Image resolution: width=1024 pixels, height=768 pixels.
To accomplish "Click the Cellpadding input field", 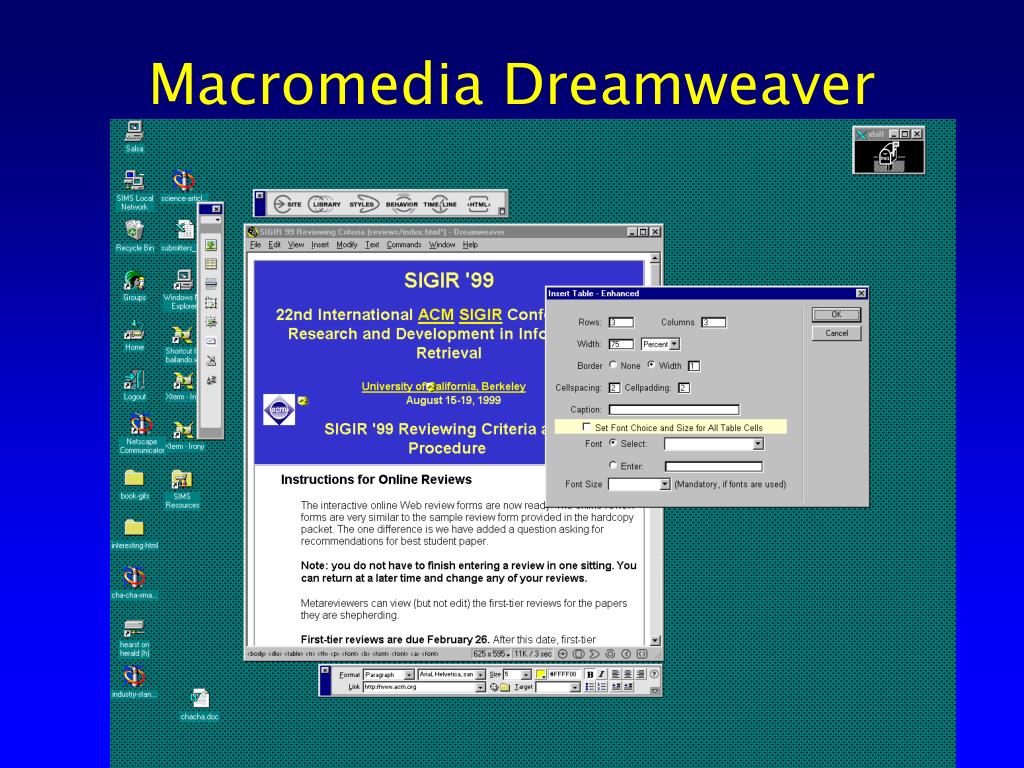I will pos(684,388).
